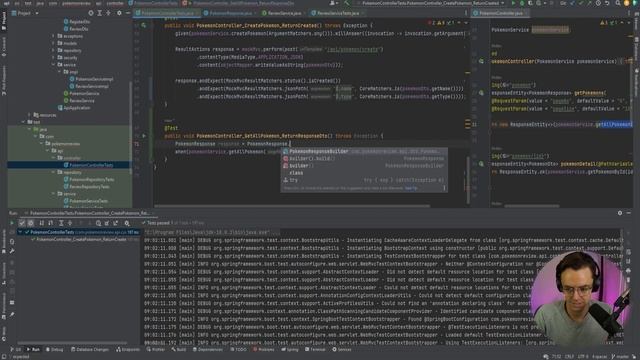Collapse the controller folder under test
Screen dimensions: 640x360
pyautogui.click(x=53, y=158)
